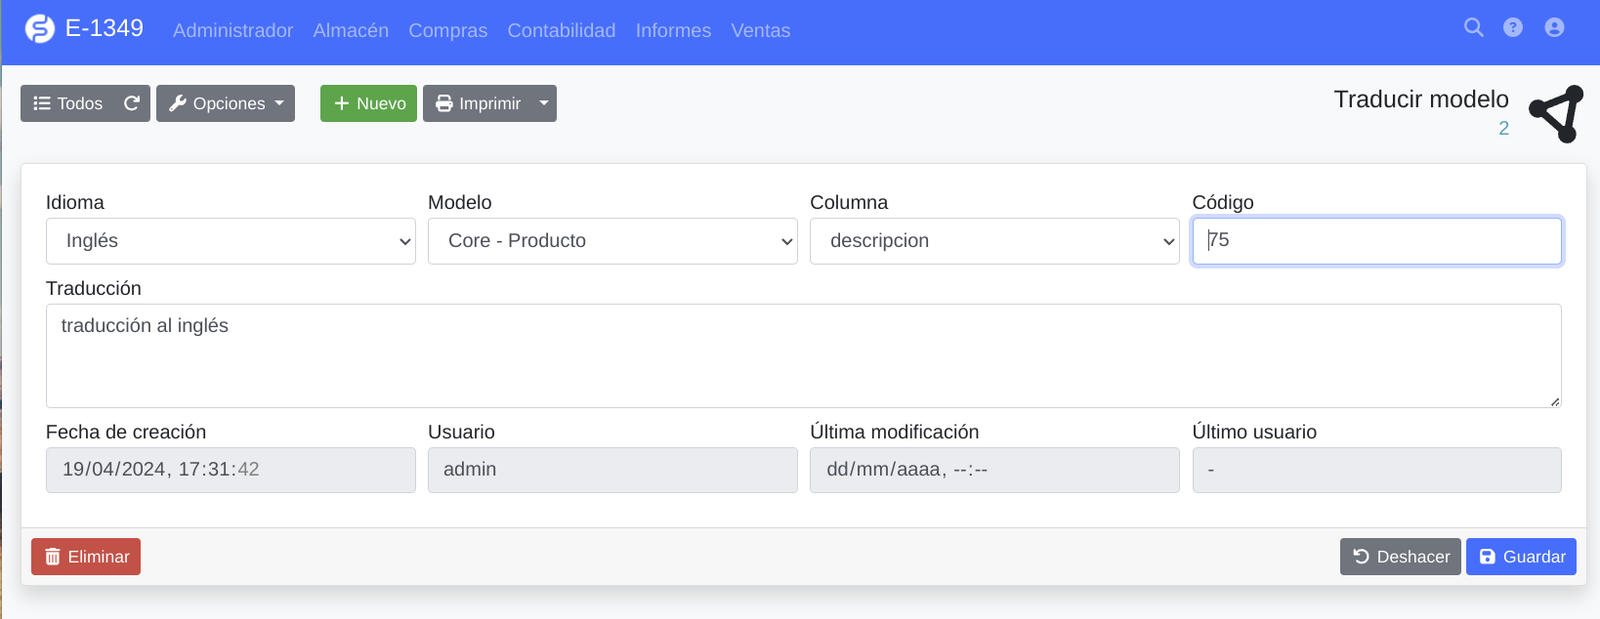1600x619 pixels.
Task: Click the Idioma field label
Action: [75, 202]
